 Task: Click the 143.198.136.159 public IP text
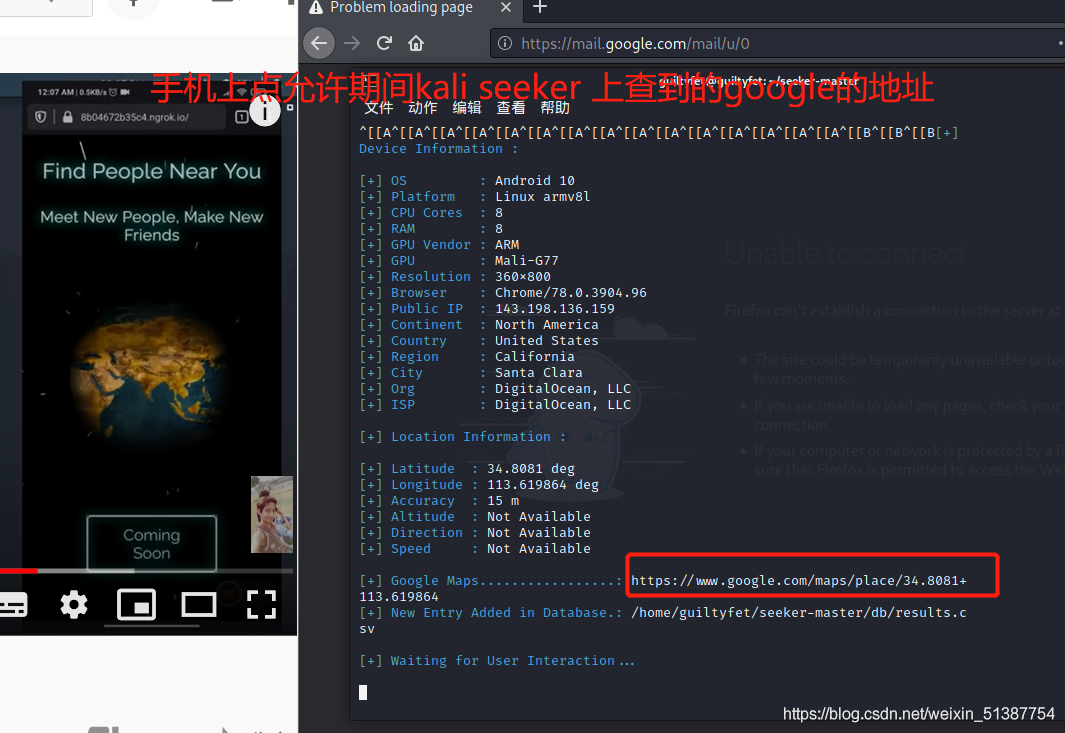pyautogui.click(x=554, y=308)
